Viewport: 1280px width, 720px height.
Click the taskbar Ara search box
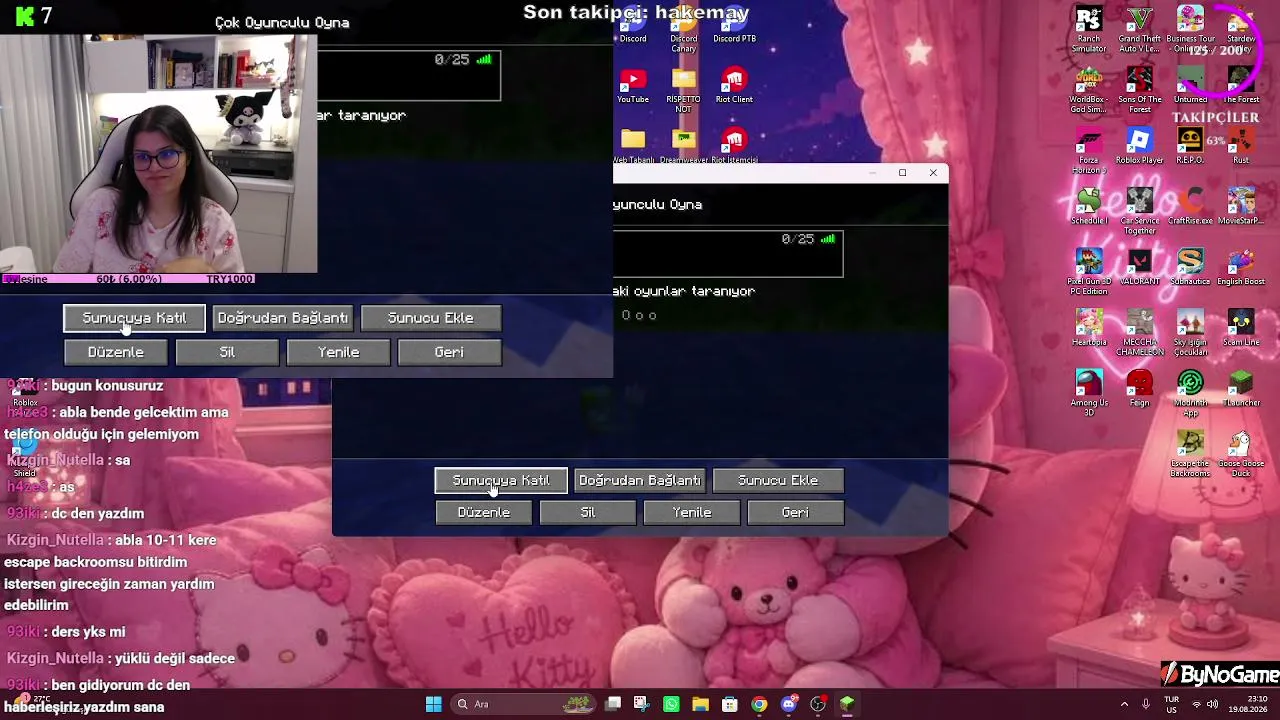[x=522, y=704]
